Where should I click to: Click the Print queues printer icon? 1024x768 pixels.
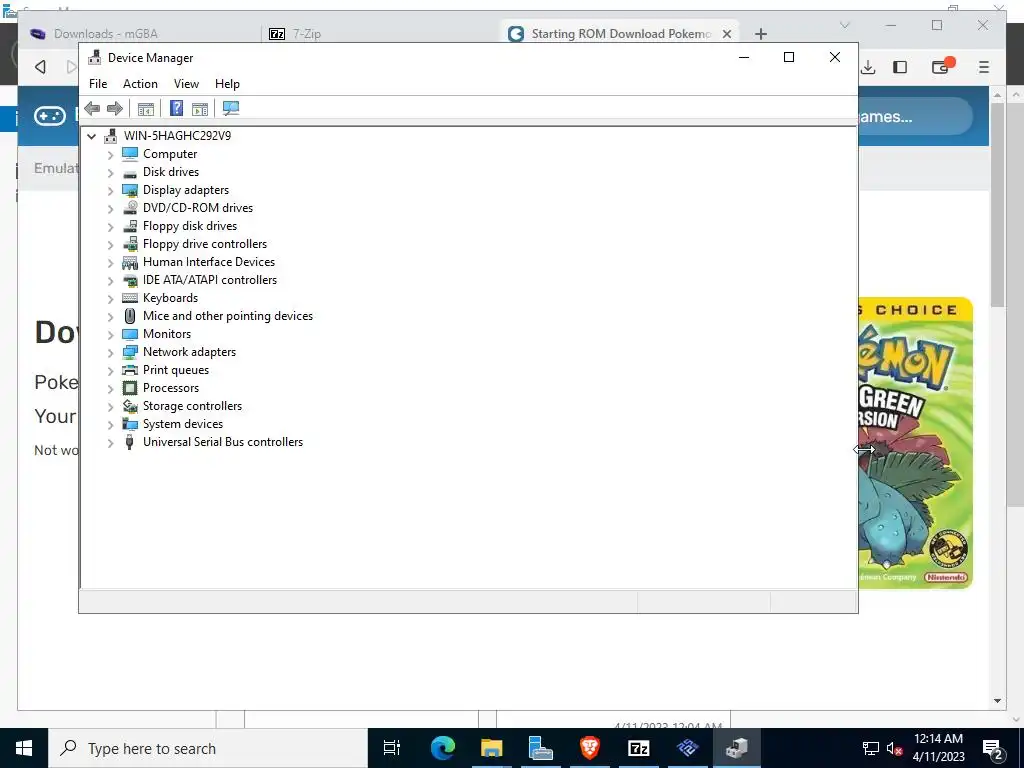coord(130,370)
